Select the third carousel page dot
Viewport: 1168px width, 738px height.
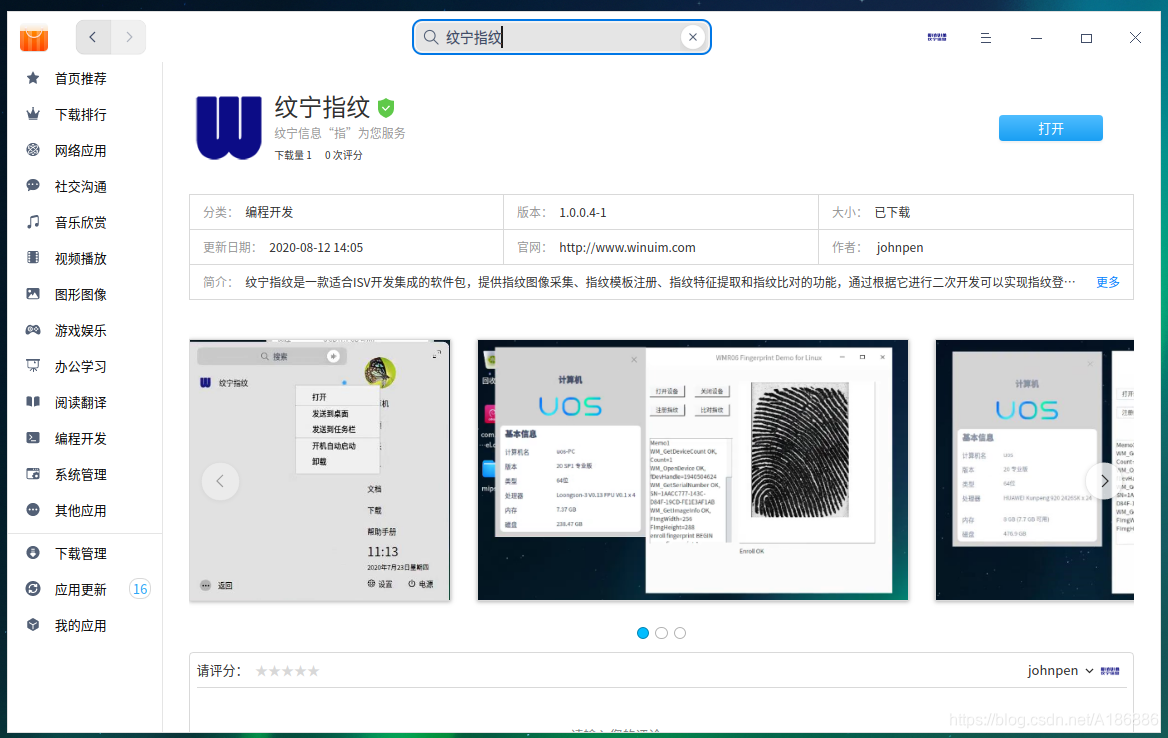[x=680, y=633]
